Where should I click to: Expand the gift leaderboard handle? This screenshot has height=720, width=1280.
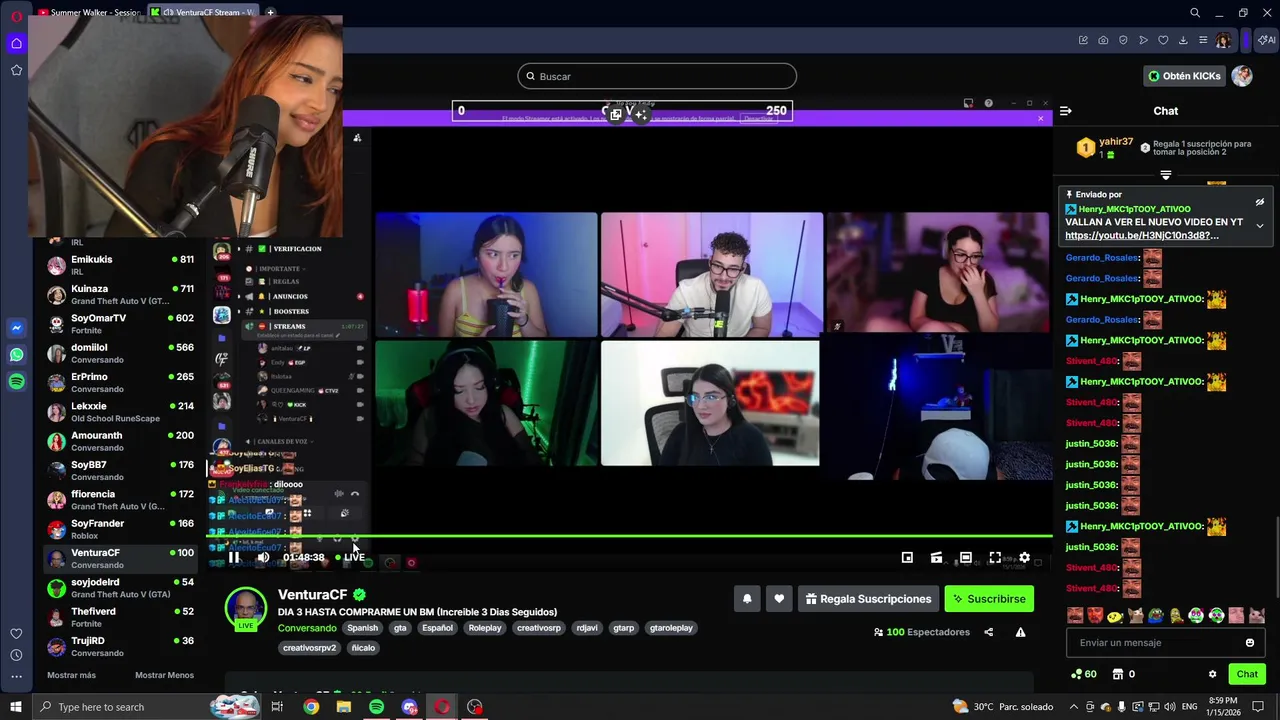click(1166, 175)
